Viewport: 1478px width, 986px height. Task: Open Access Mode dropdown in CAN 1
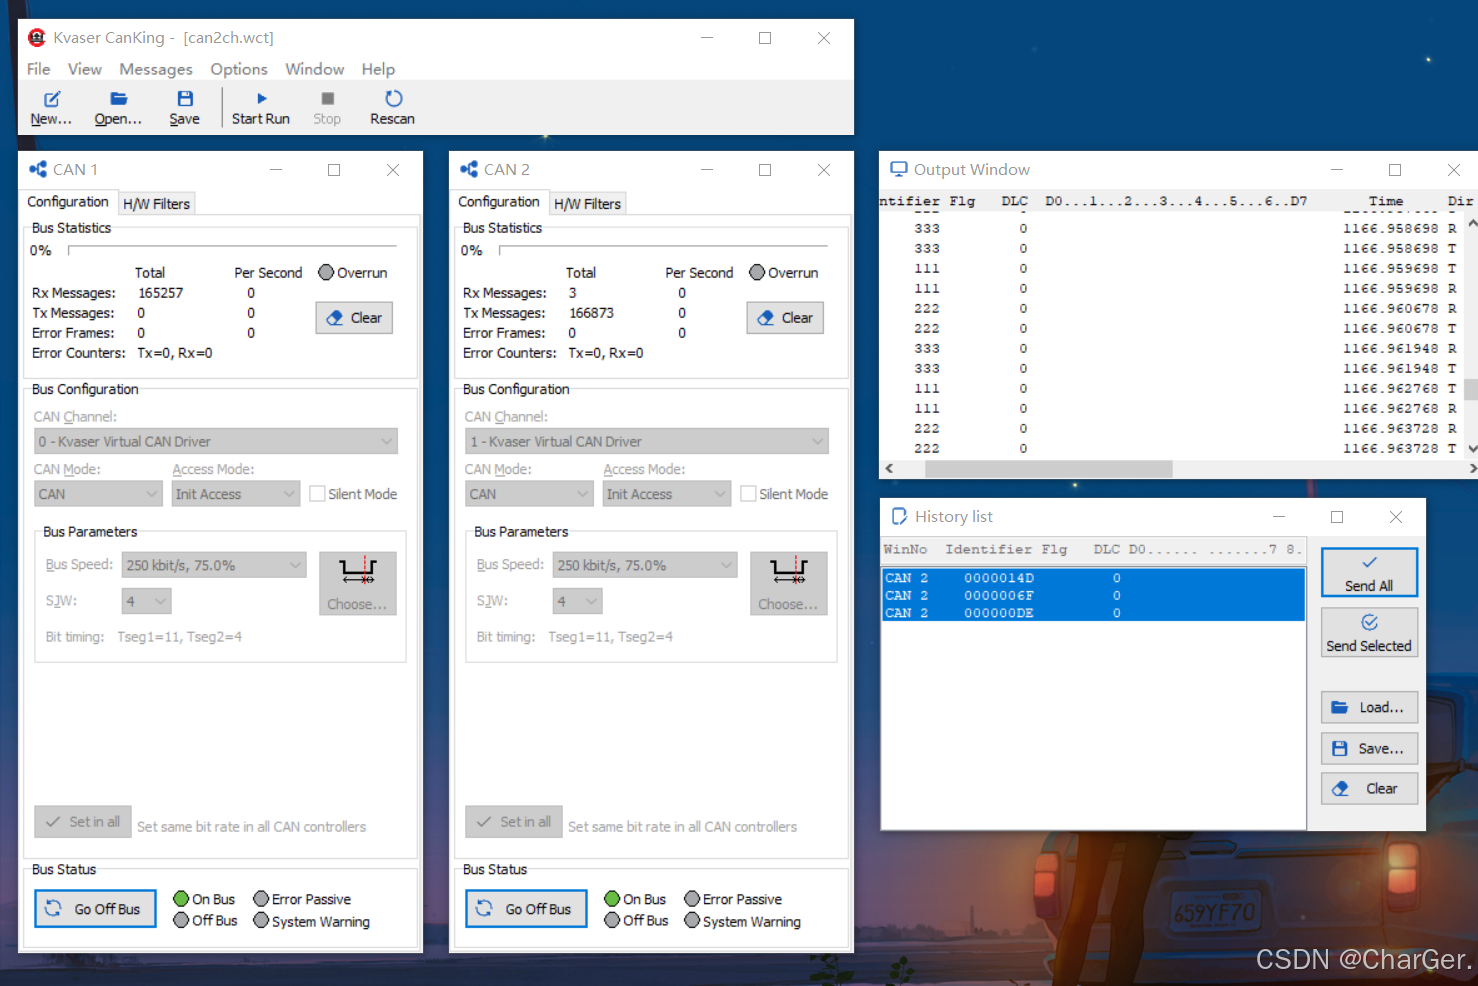(x=236, y=494)
